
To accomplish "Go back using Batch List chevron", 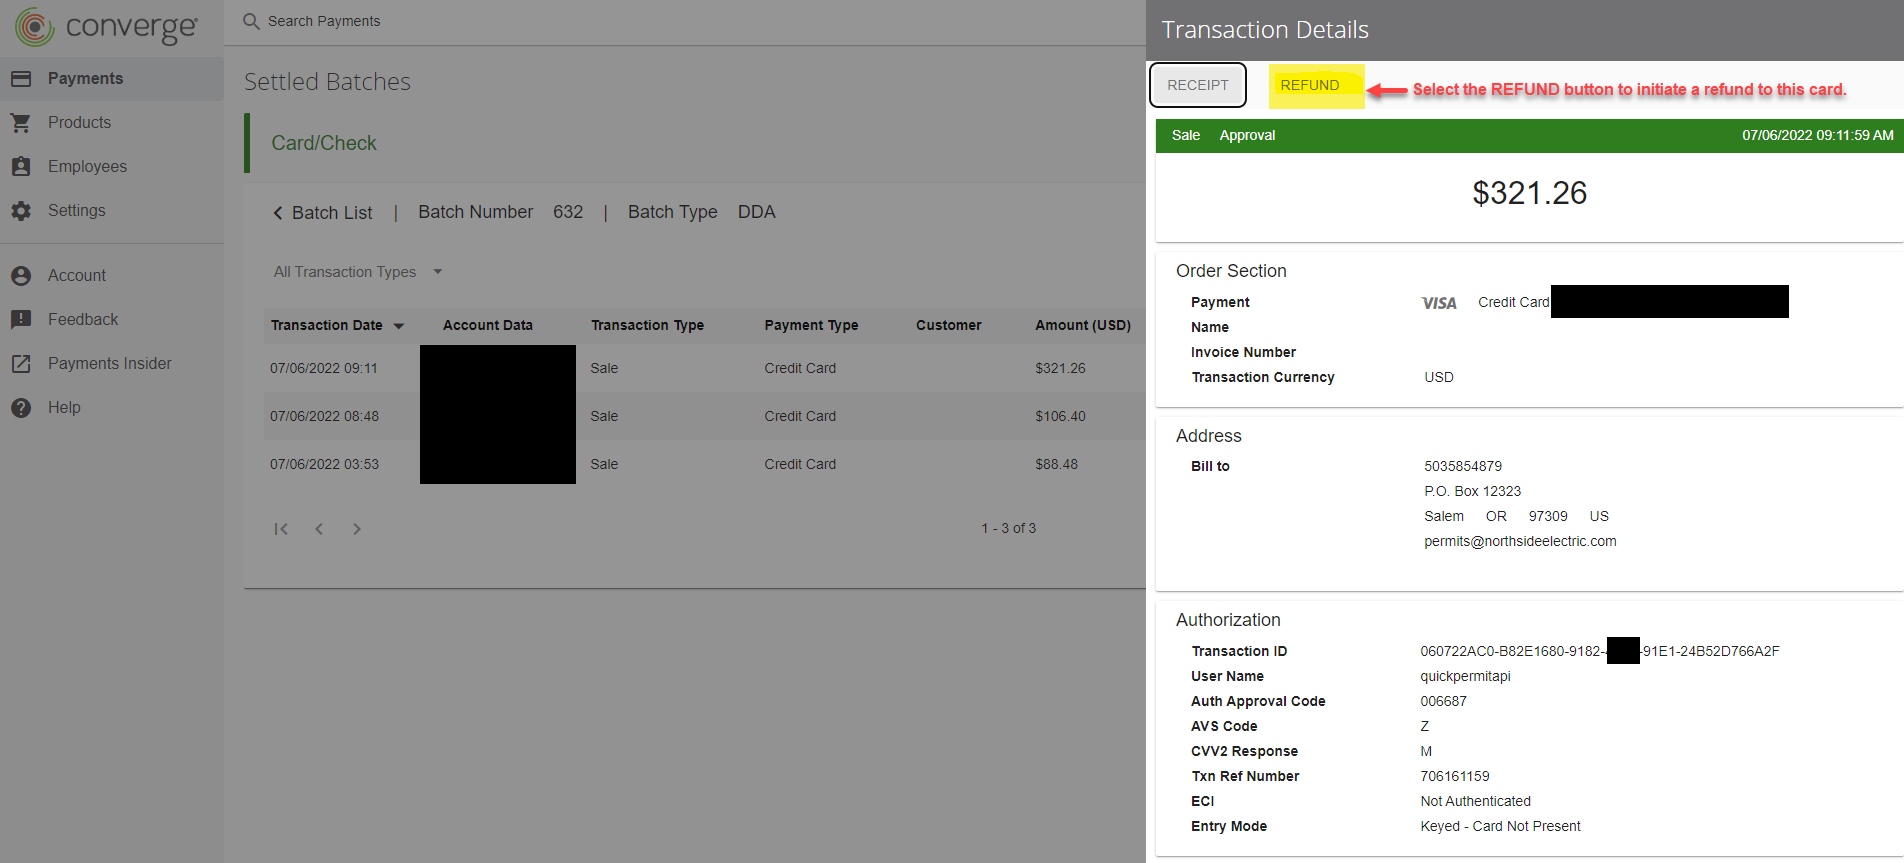I will click(278, 213).
